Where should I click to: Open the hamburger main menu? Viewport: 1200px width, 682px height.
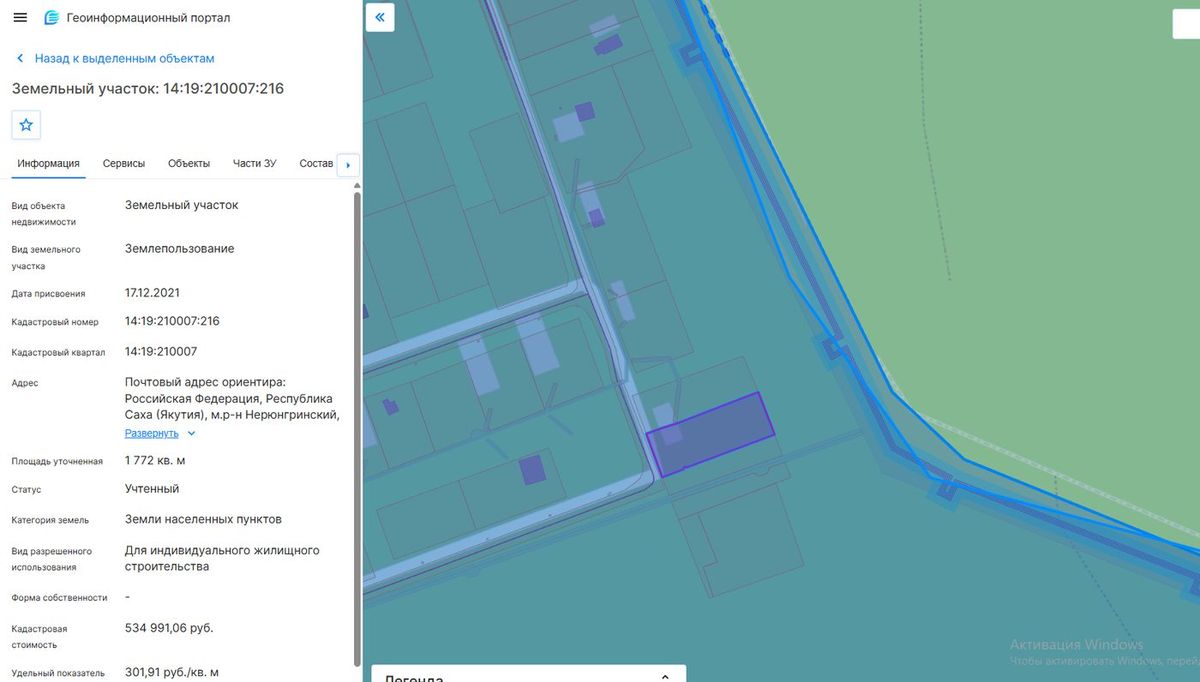coord(20,18)
